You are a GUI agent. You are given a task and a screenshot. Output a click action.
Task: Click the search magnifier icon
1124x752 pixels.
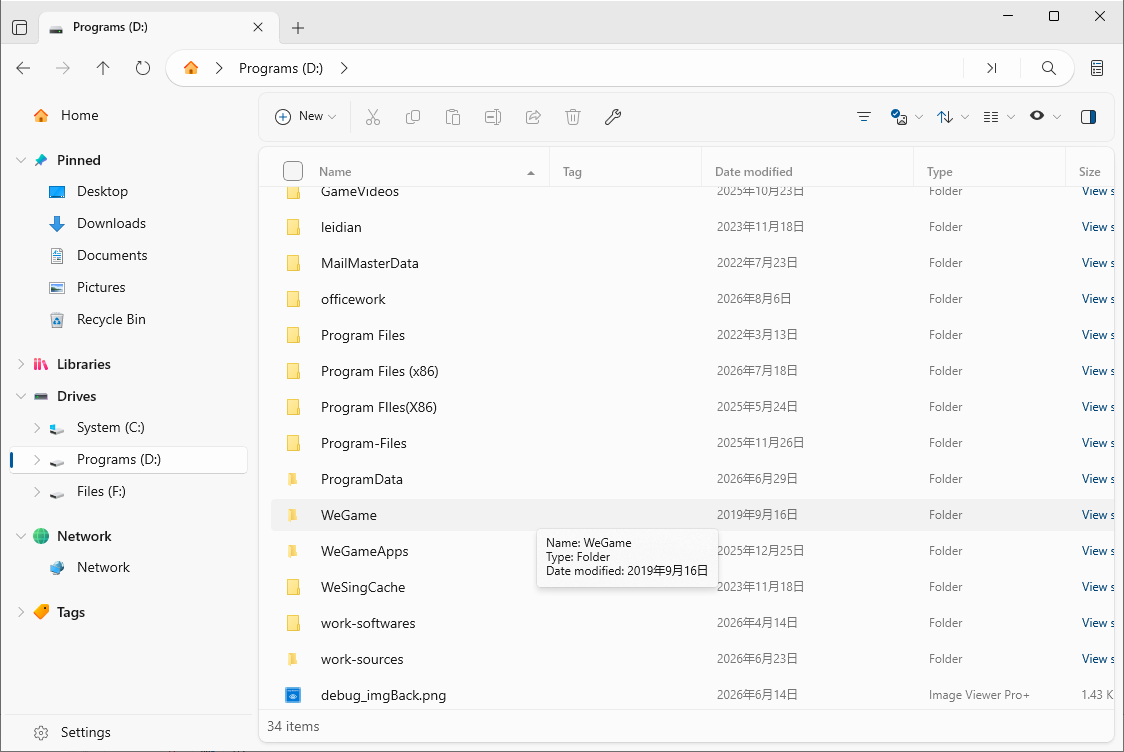point(1049,68)
